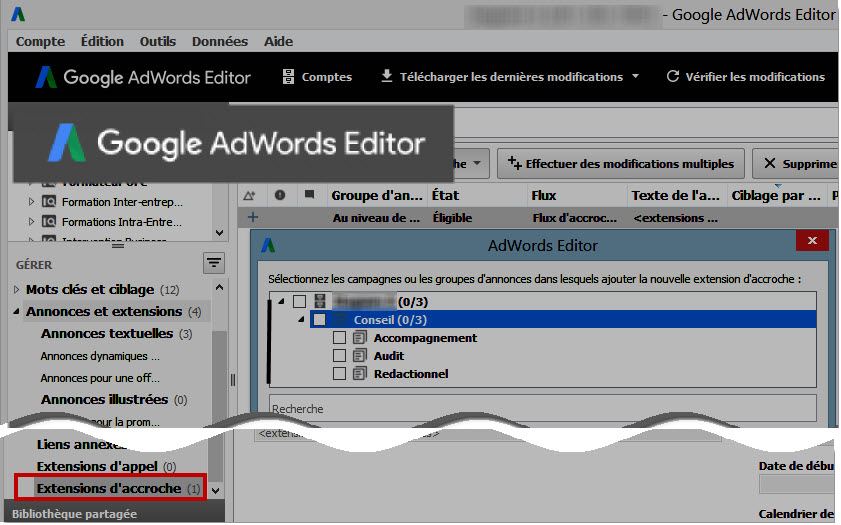Check the Accompagnement checkbox
This screenshot has height=525, width=841.
[339, 338]
